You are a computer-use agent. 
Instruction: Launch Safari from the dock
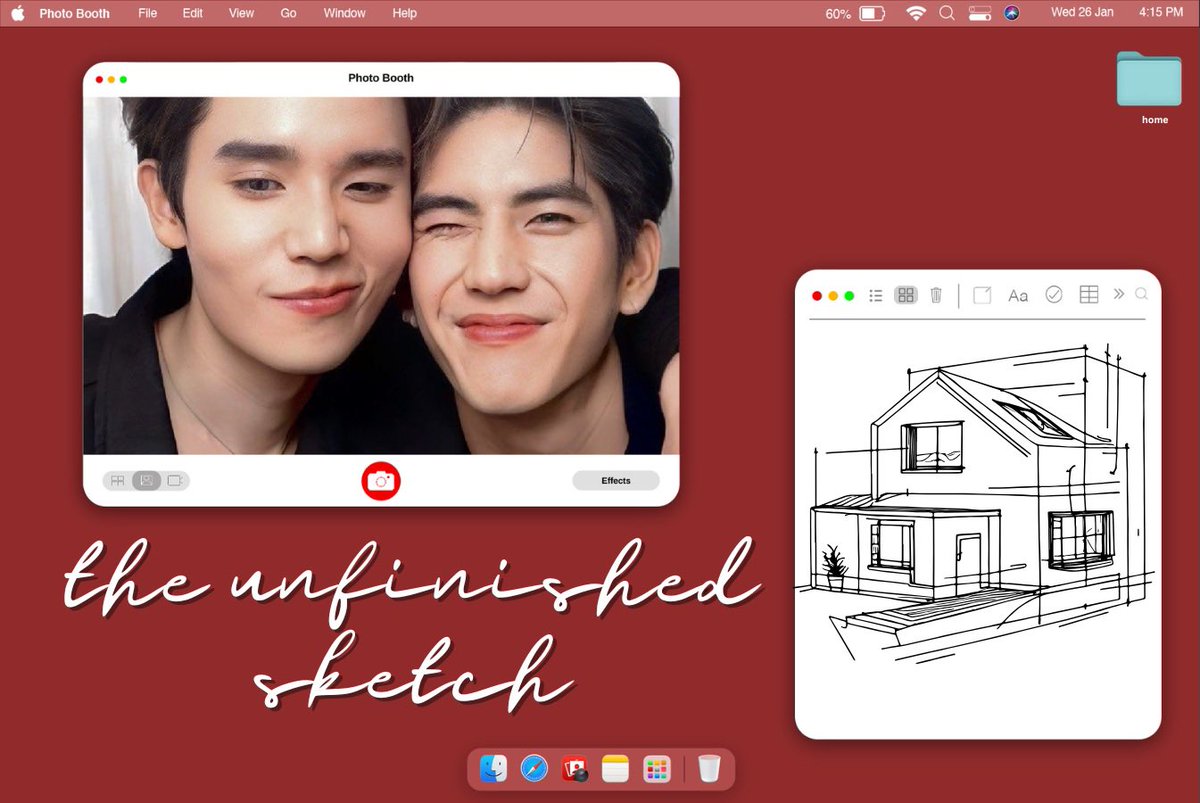(x=534, y=769)
